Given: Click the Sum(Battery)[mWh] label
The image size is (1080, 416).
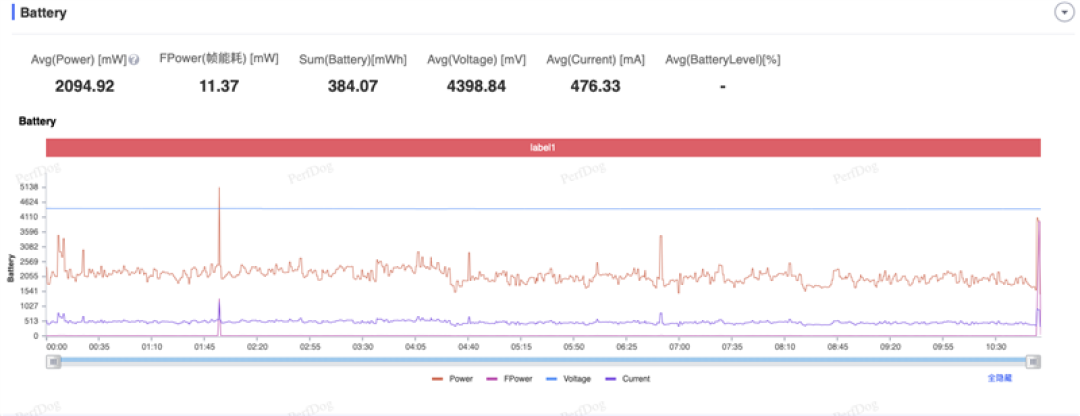Looking at the screenshot, I should (353, 60).
